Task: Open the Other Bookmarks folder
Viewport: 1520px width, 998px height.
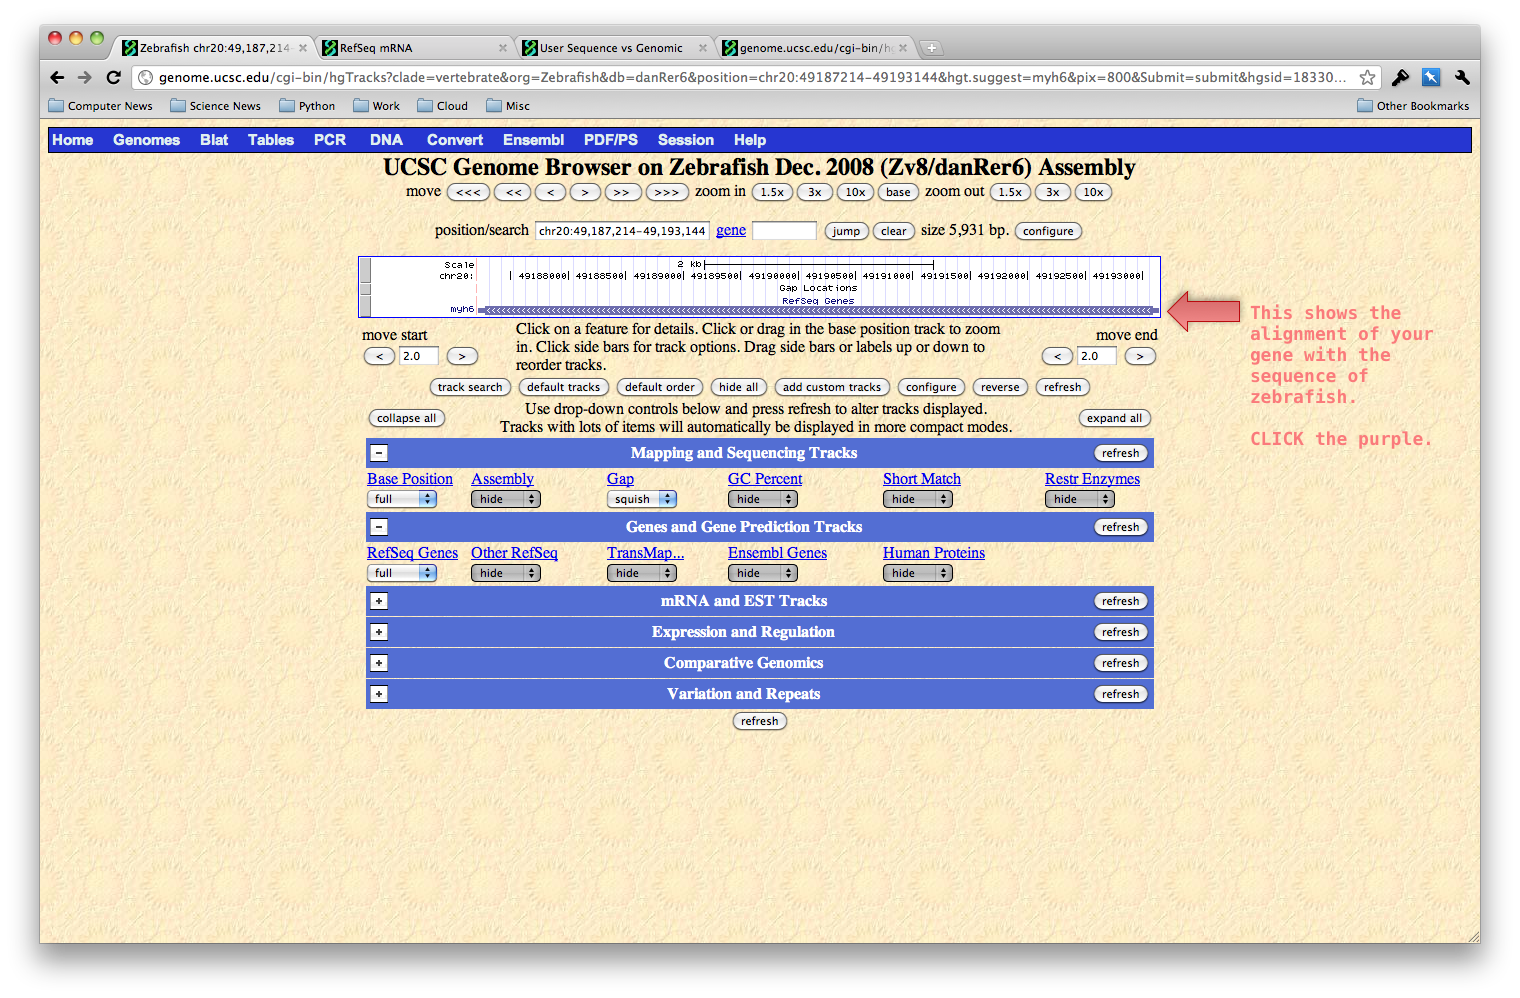Action: pyautogui.click(x=1413, y=106)
